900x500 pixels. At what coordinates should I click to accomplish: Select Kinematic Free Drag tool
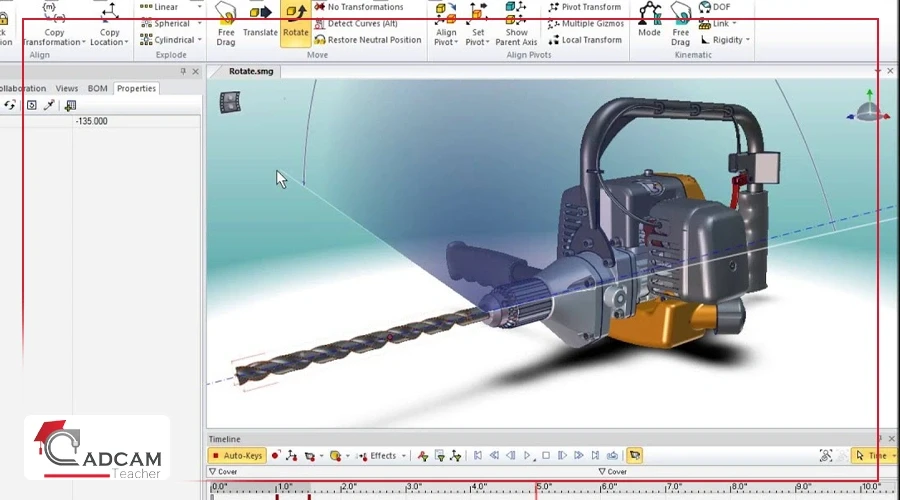[x=680, y=24]
